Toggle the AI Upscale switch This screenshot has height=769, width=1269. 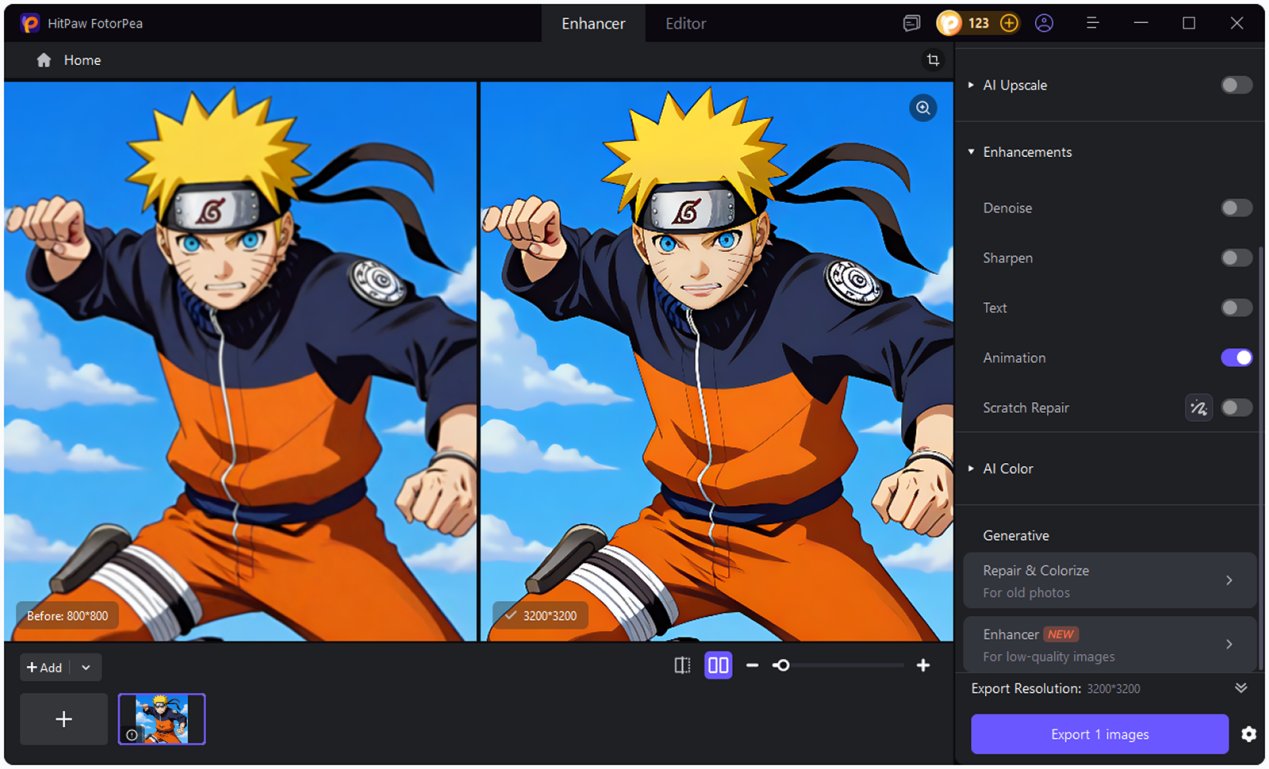(1237, 85)
